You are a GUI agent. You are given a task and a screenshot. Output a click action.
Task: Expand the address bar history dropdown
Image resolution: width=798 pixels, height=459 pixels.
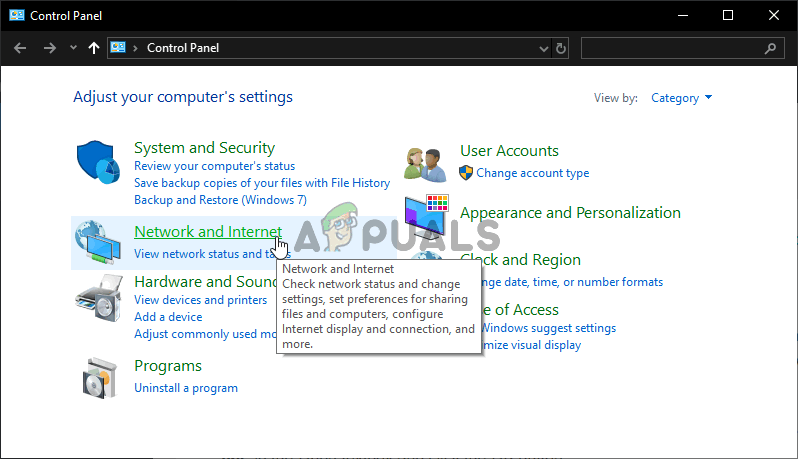(544, 48)
